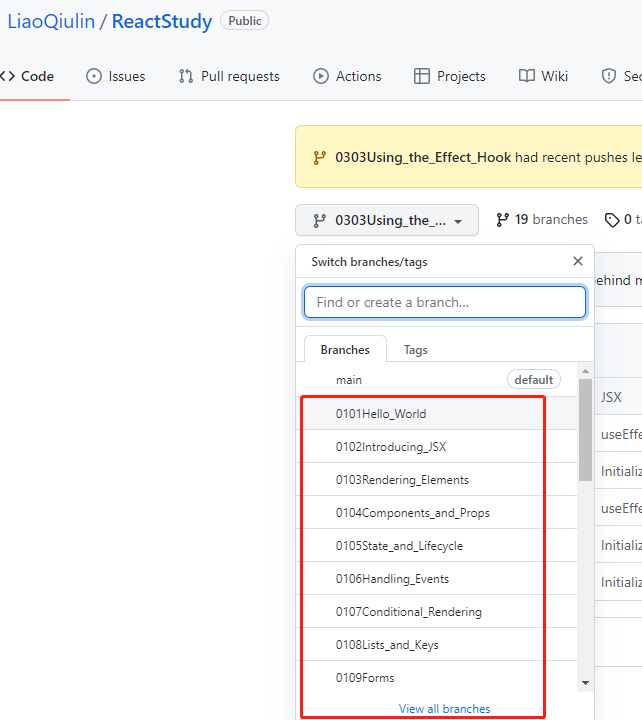642x720 pixels.
Task: Click the branch icon in yellow banner
Action: (319, 158)
